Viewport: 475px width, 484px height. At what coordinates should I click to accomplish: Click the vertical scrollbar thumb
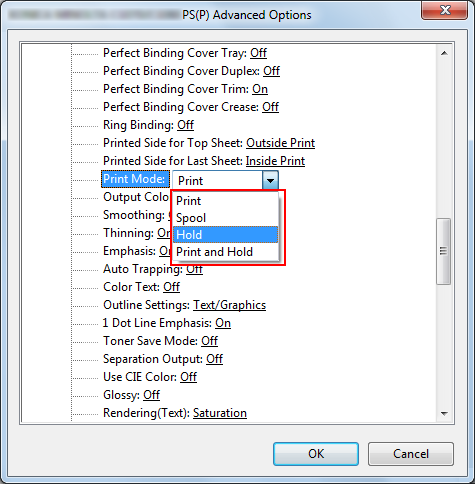(444, 251)
